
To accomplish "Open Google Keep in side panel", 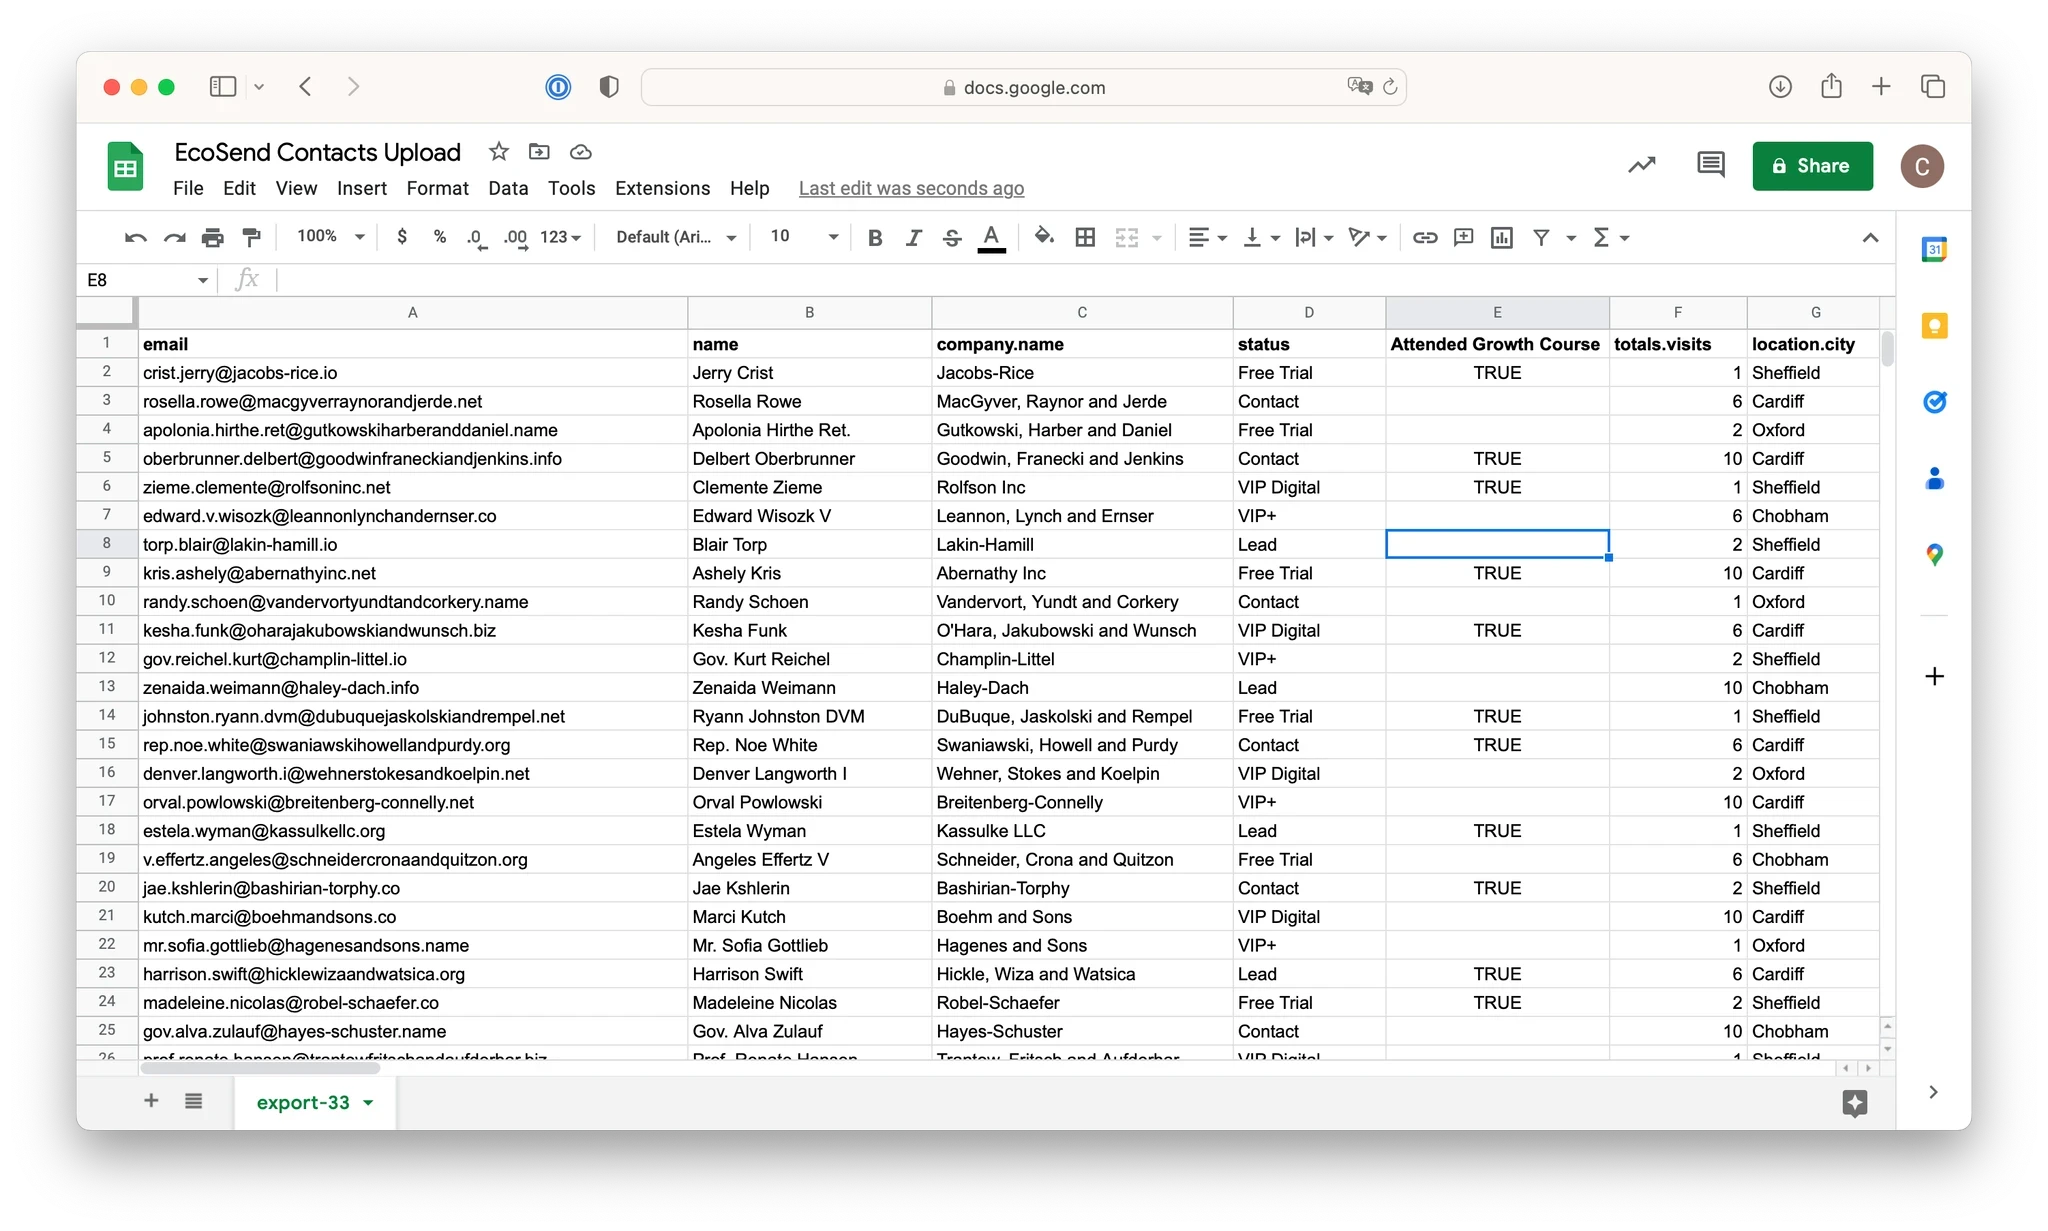I will point(1934,326).
